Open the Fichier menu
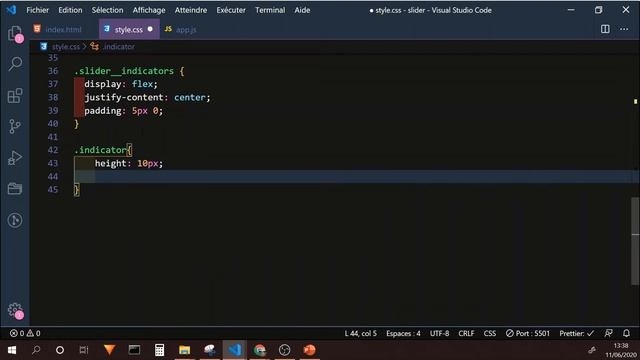 coord(38,10)
